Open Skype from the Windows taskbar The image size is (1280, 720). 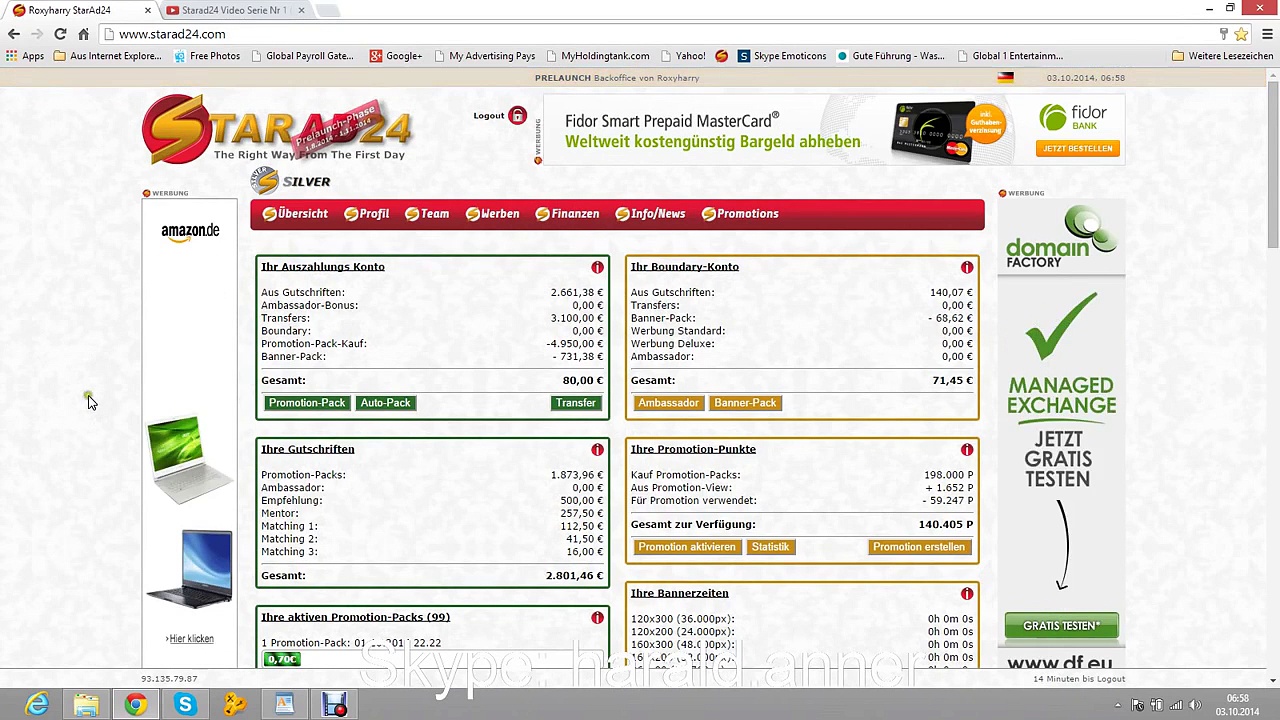185,705
